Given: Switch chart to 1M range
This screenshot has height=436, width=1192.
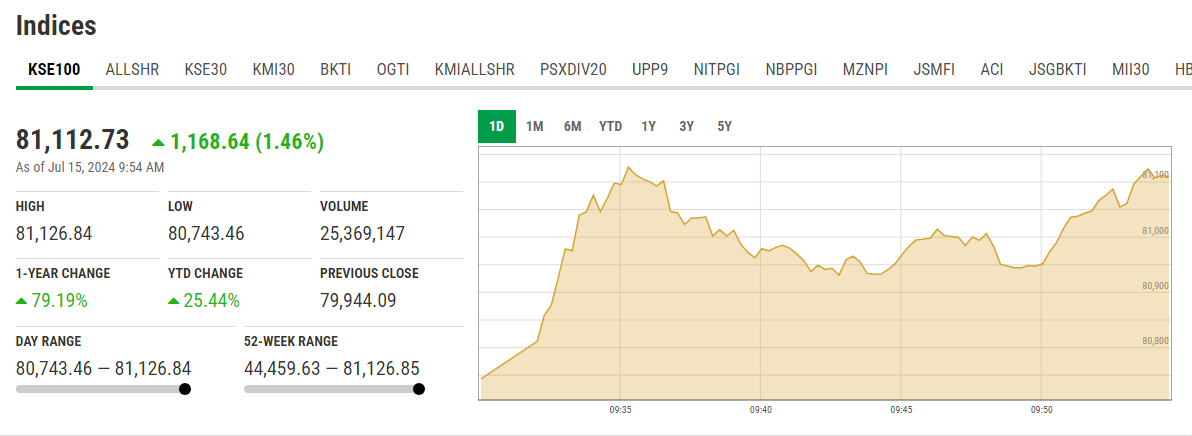Looking at the screenshot, I should [534, 127].
